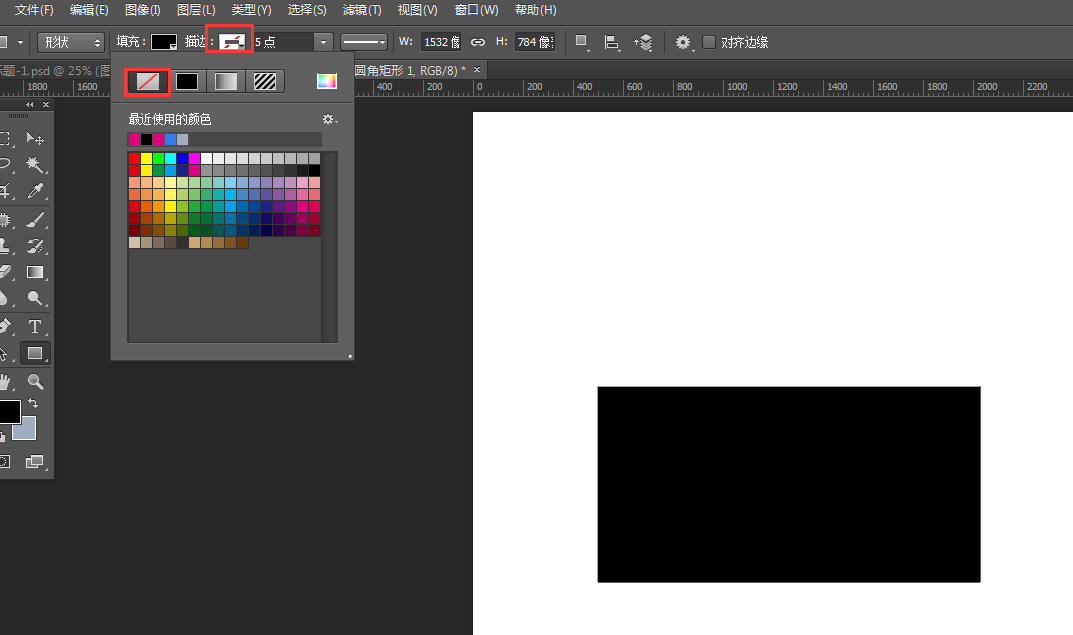The width and height of the screenshot is (1073, 635).
Task: Open the path alignment menu
Action: coord(612,42)
